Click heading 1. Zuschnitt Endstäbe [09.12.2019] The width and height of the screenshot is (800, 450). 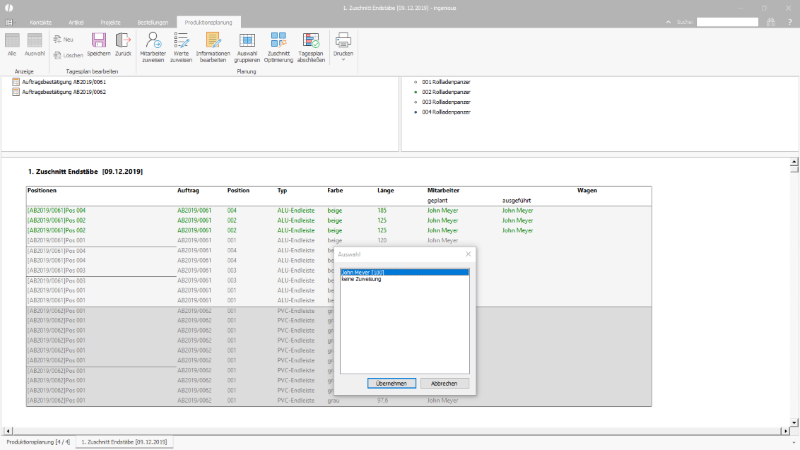point(85,171)
